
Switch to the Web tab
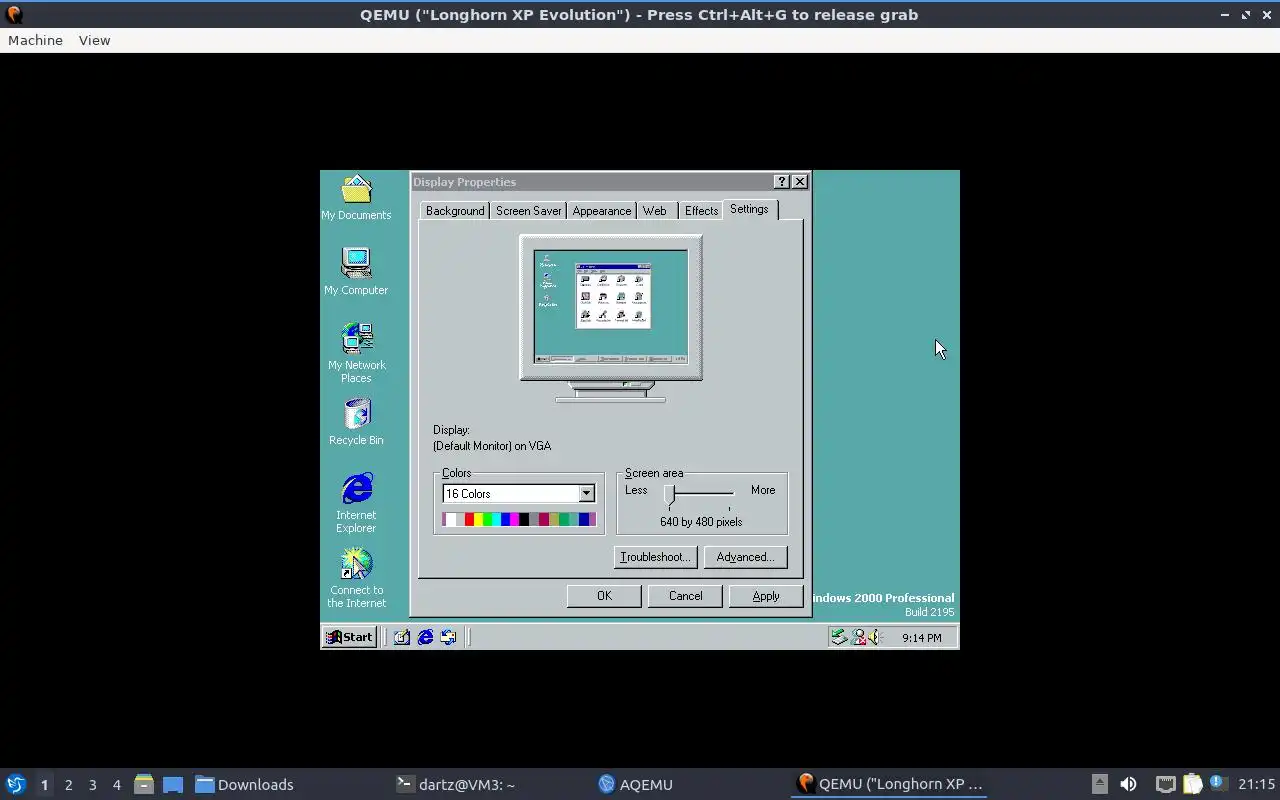655,211
